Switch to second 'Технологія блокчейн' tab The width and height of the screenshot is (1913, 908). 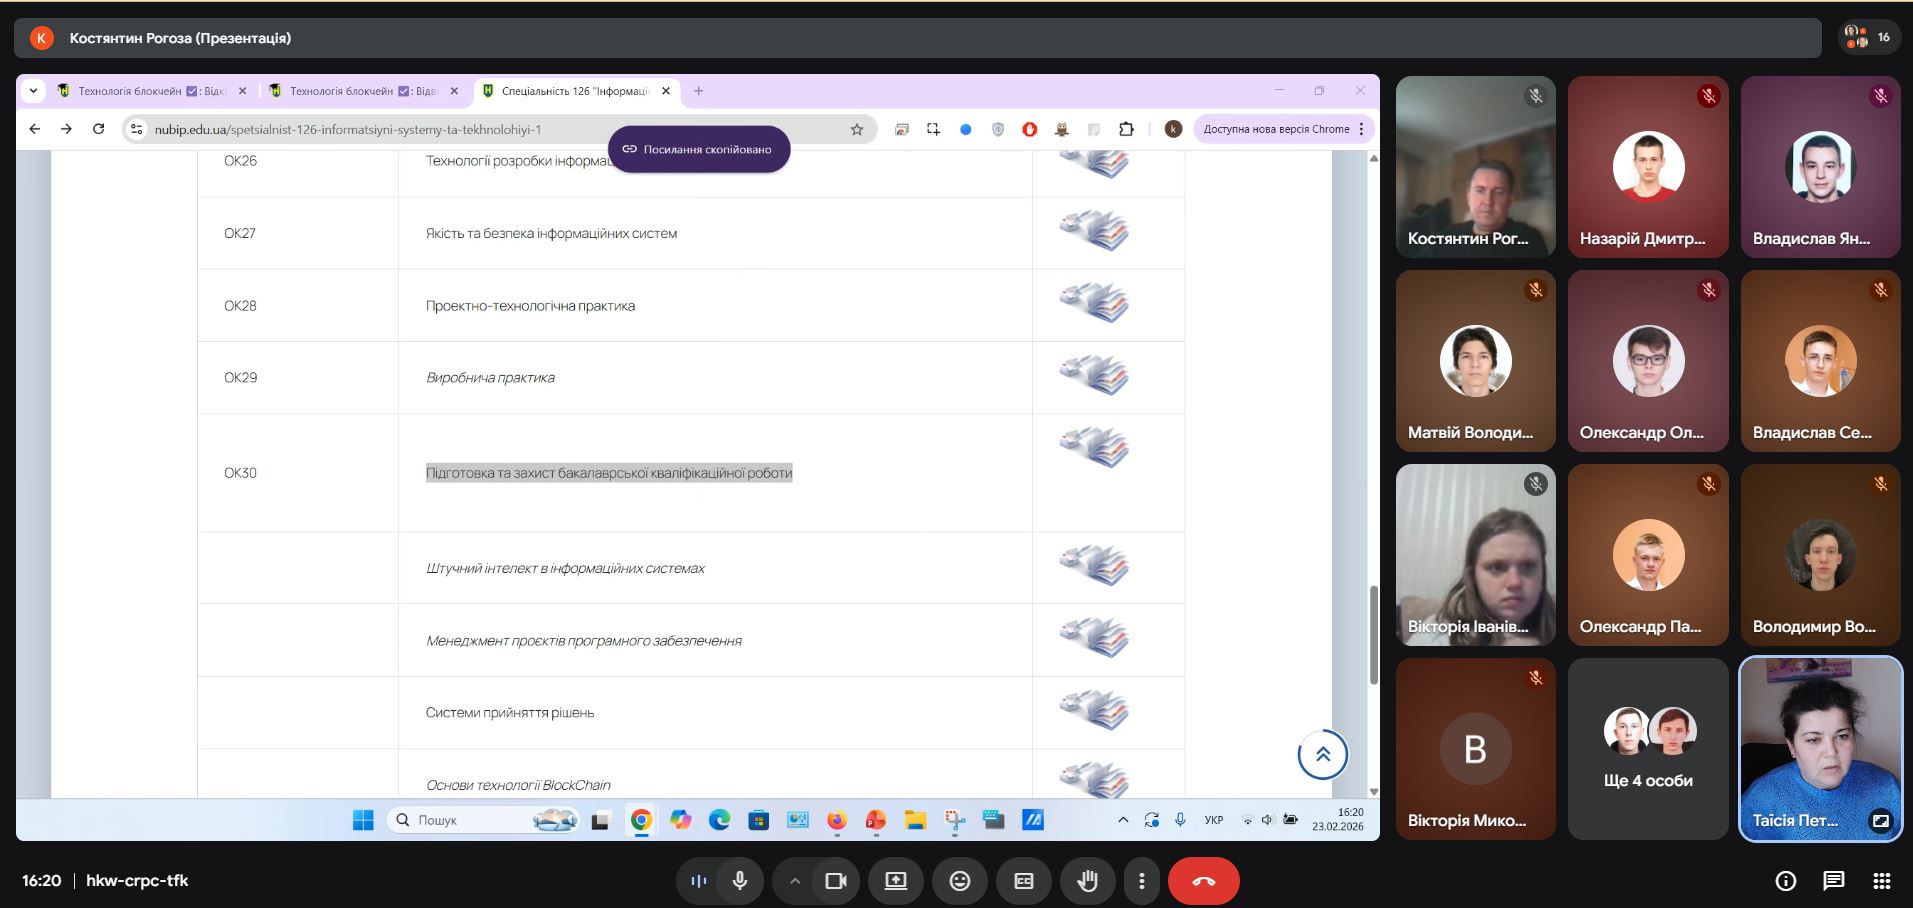pos(363,91)
